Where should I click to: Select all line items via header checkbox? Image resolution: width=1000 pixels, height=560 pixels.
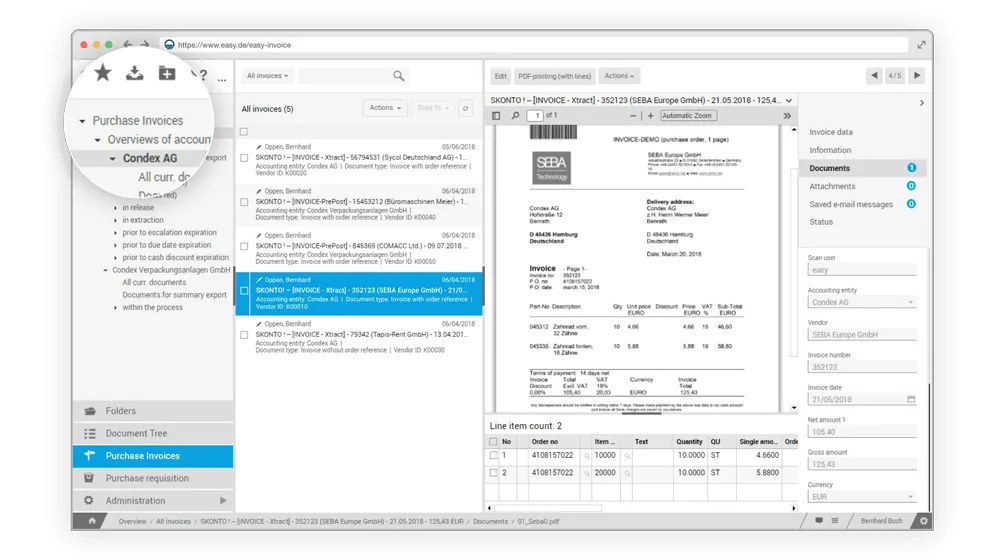point(493,441)
